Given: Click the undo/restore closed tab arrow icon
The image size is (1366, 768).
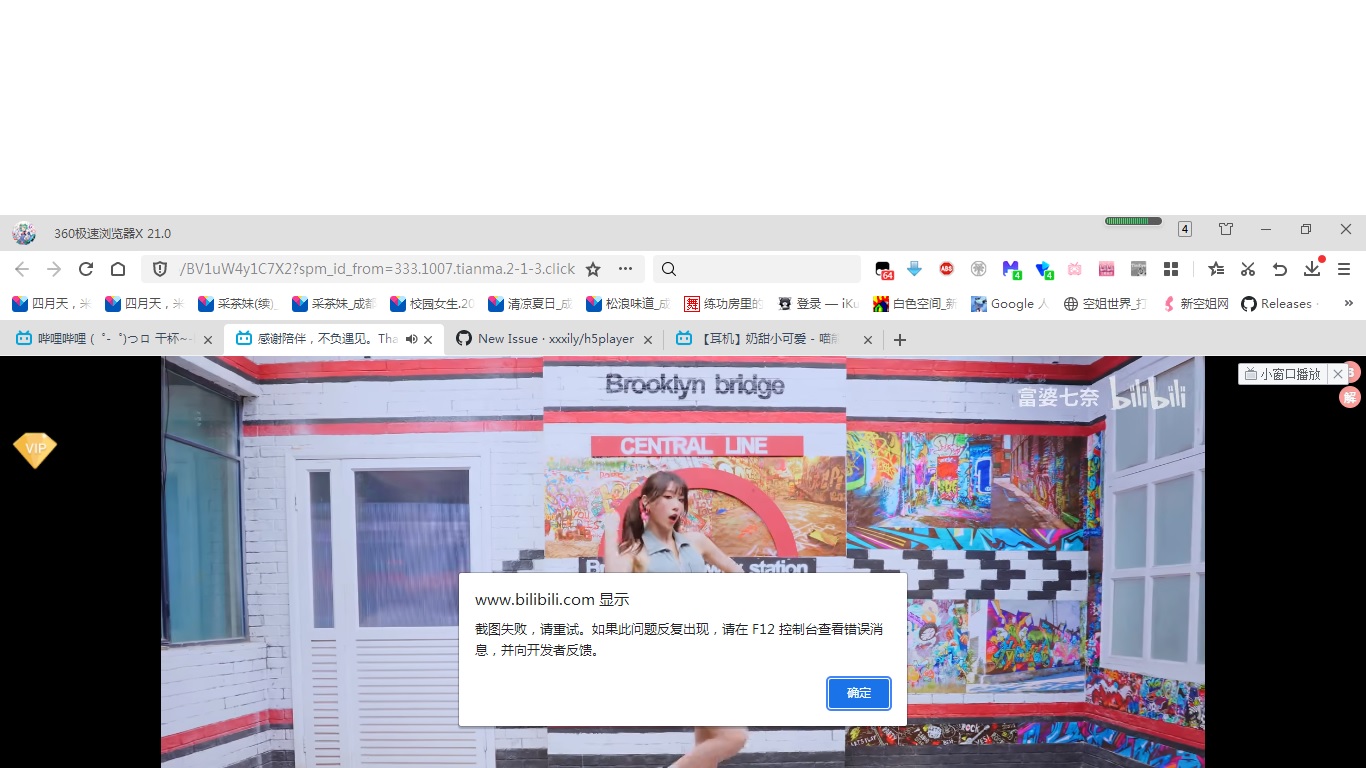Looking at the screenshot, I should pyautogui.click(x=1279, y=269).
